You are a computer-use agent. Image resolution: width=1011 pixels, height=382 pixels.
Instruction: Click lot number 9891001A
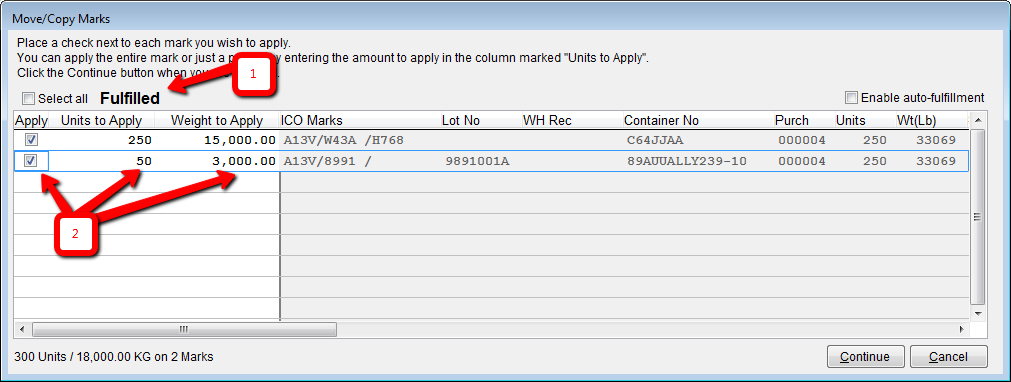pos(477,161)
